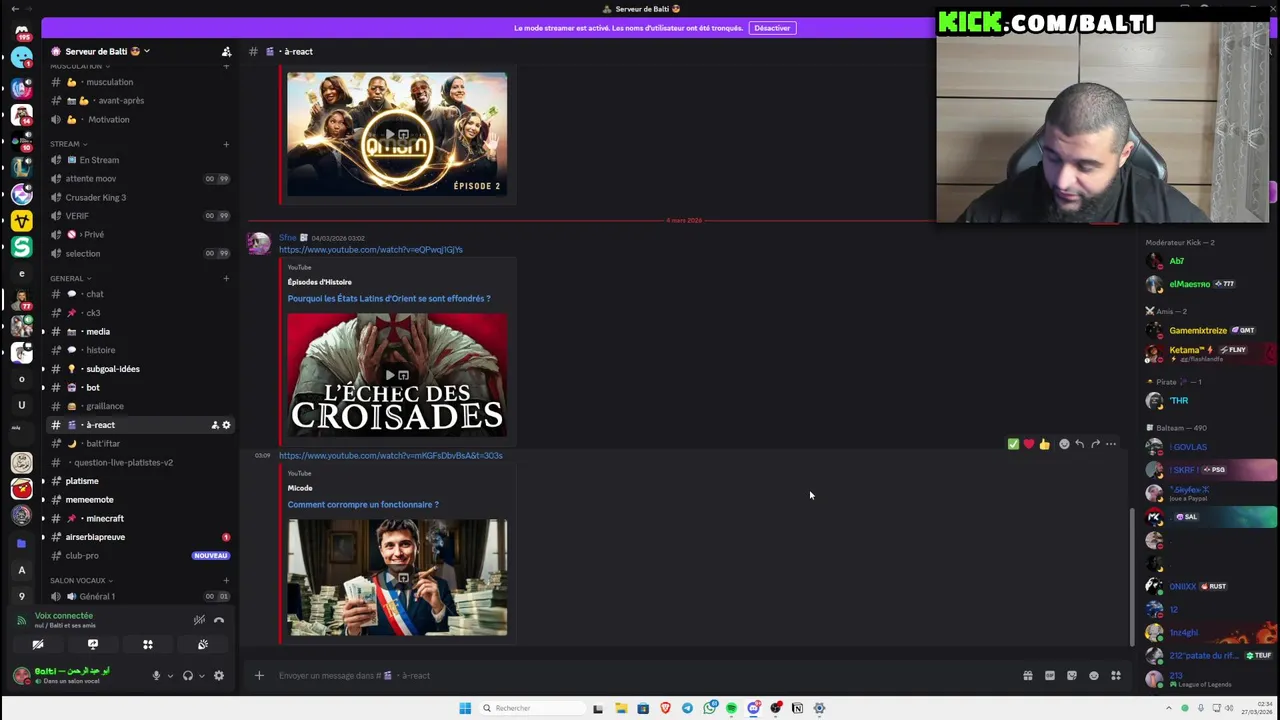This screenshot has width=1280, height=720.
Task: Open Windows Start menu on taskbar
Action: pyautogui.click(x=465, y=708)
